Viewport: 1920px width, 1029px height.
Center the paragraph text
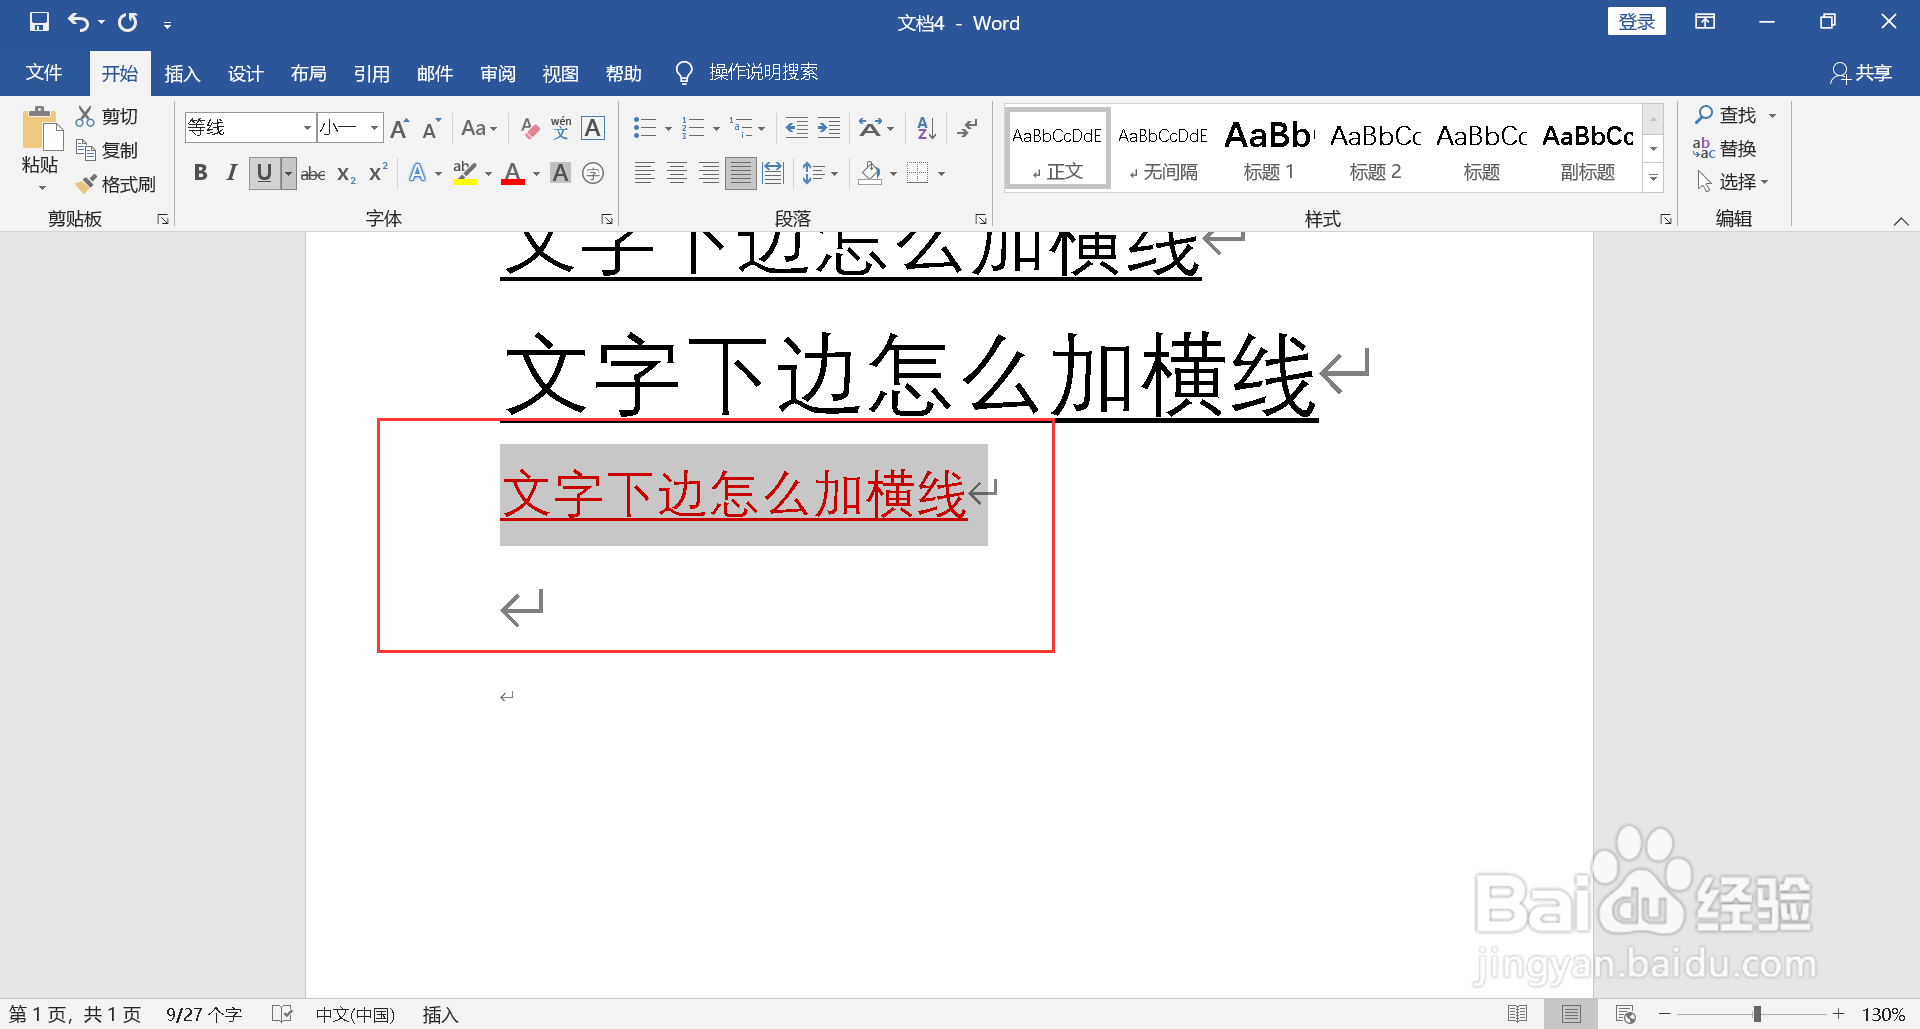pos(677,174)
